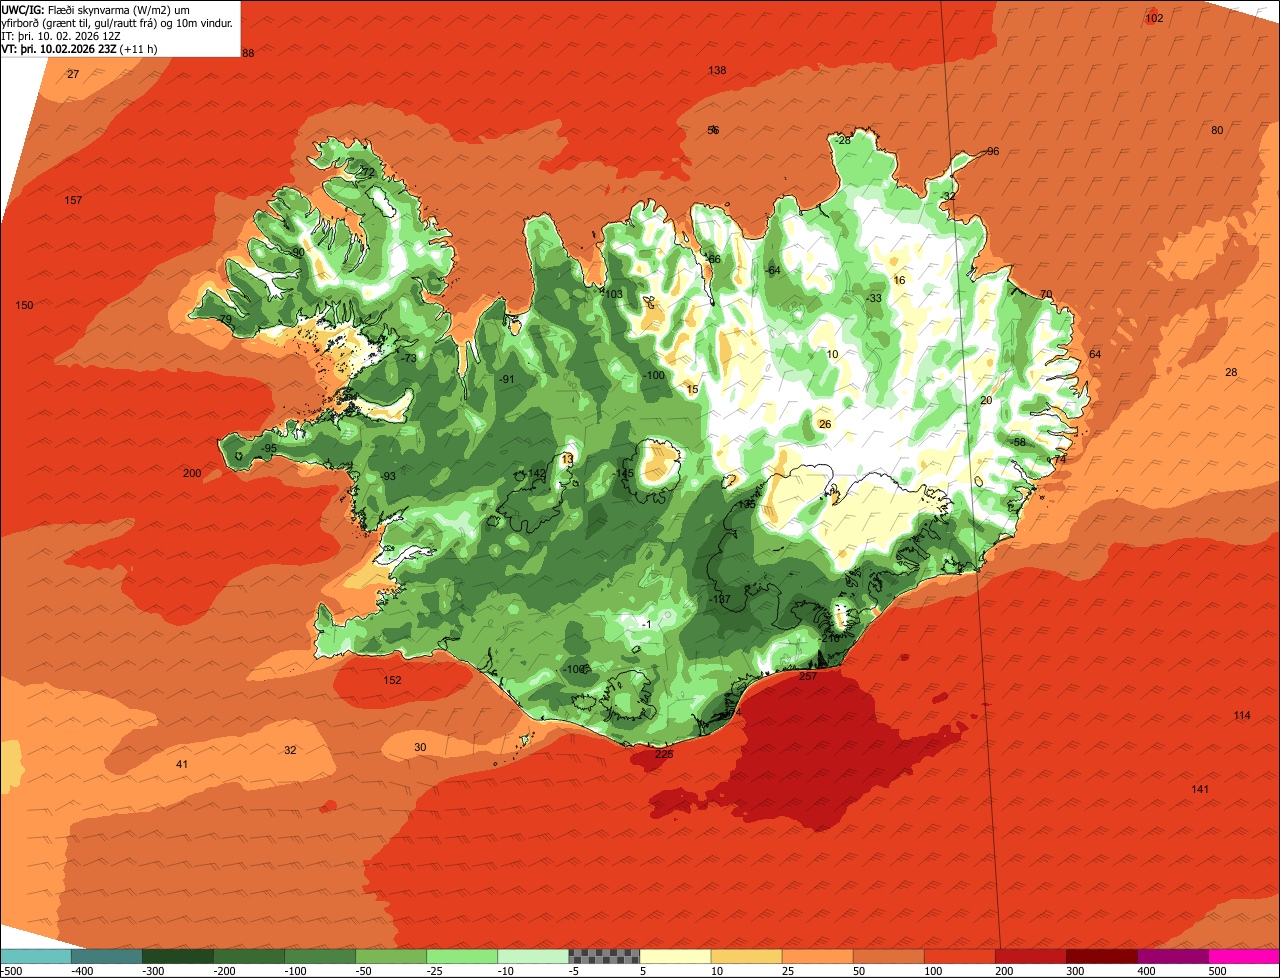Click the 150 value at the west edge
This screenshot has height=978, width=1280.
[24, 305]
